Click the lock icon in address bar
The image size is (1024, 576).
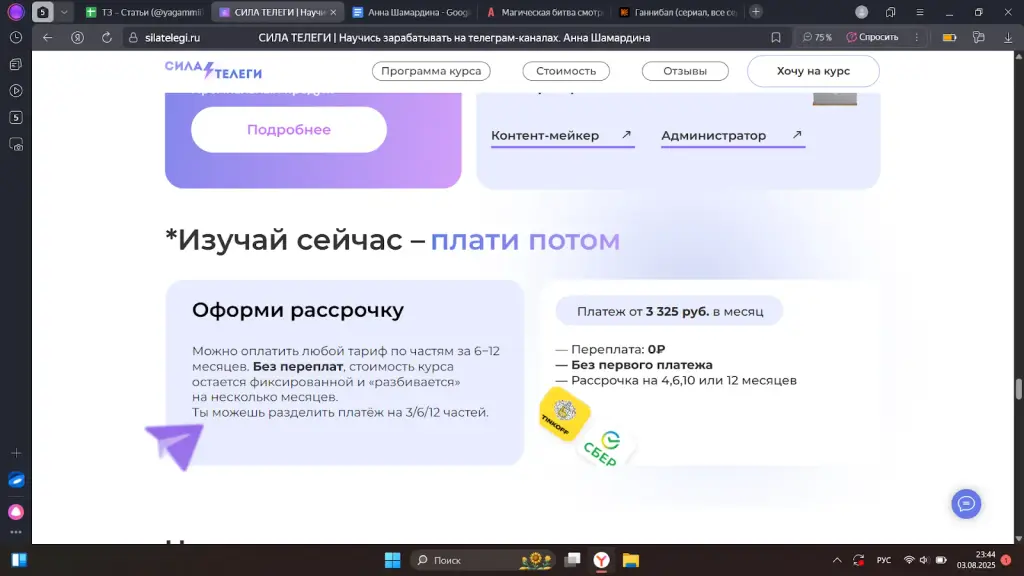133,38
